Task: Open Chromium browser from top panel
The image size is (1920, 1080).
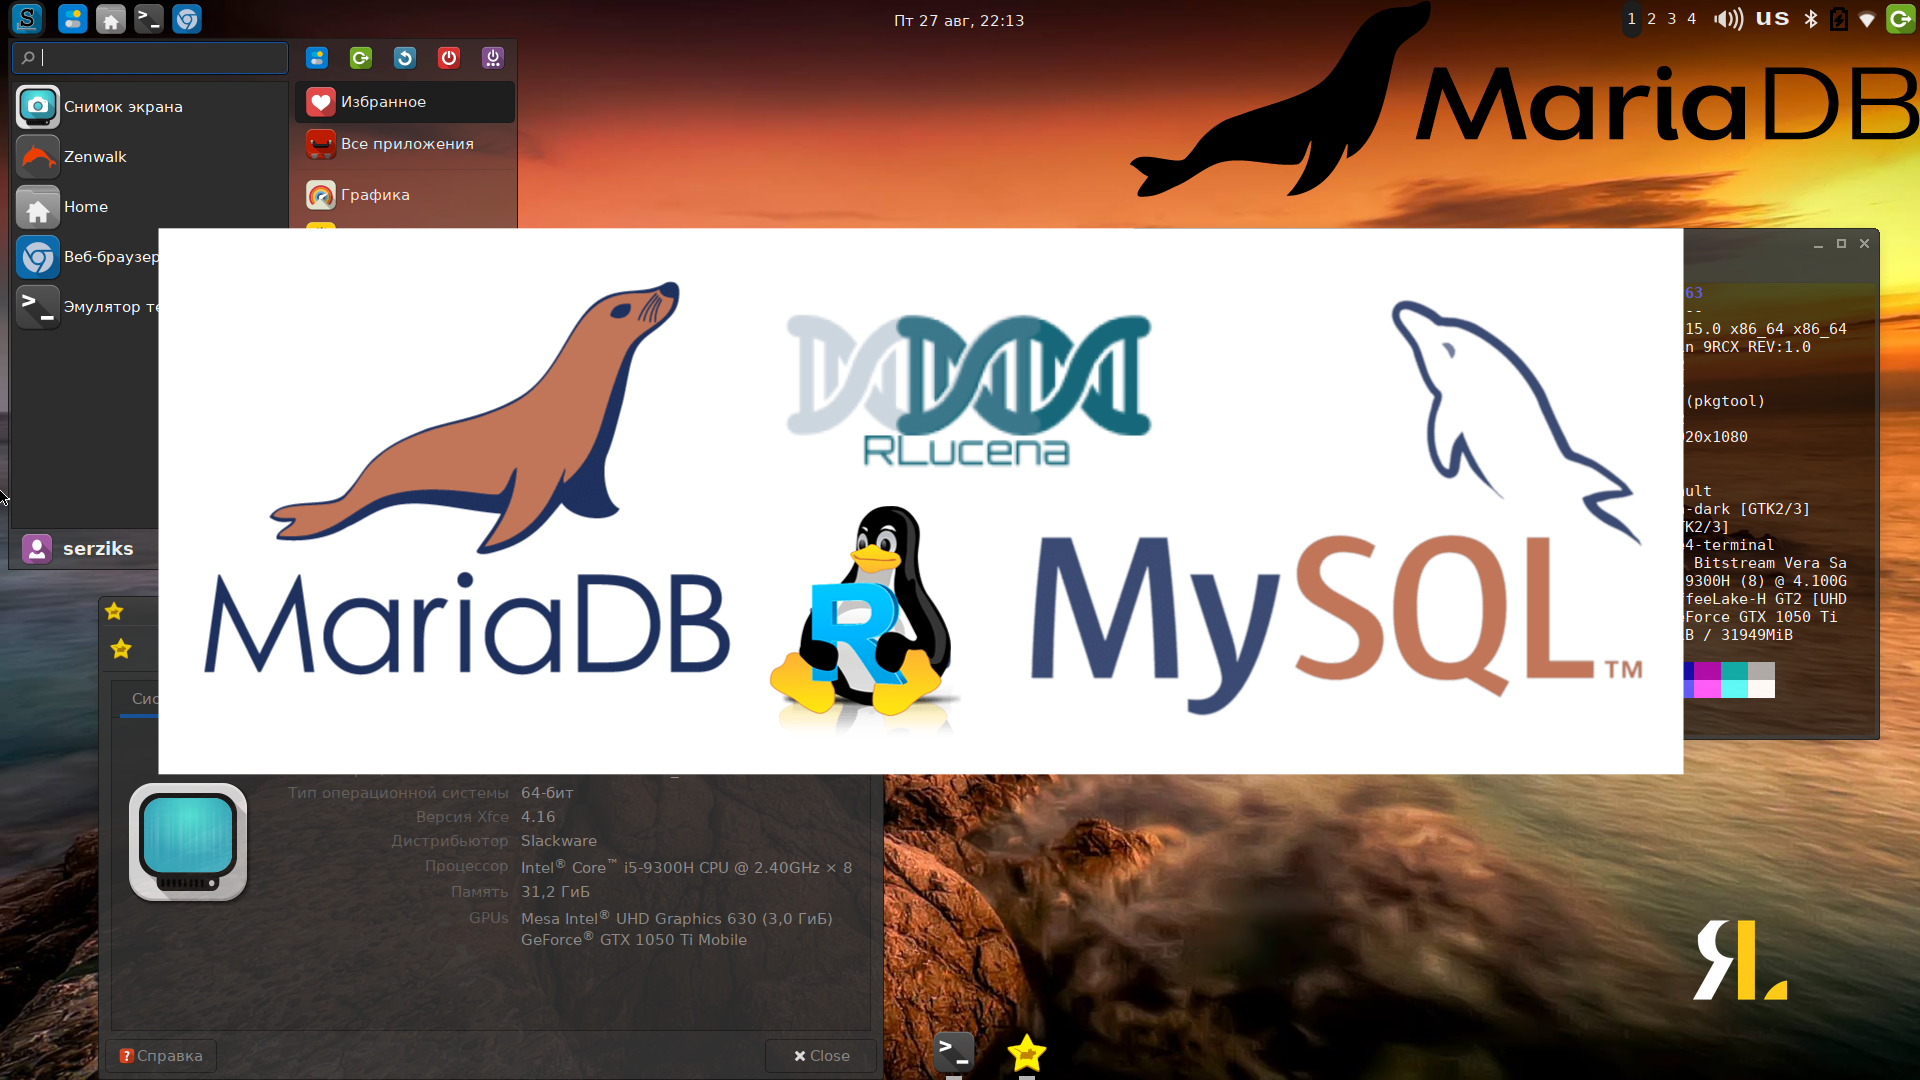Action: pos(186,19)
